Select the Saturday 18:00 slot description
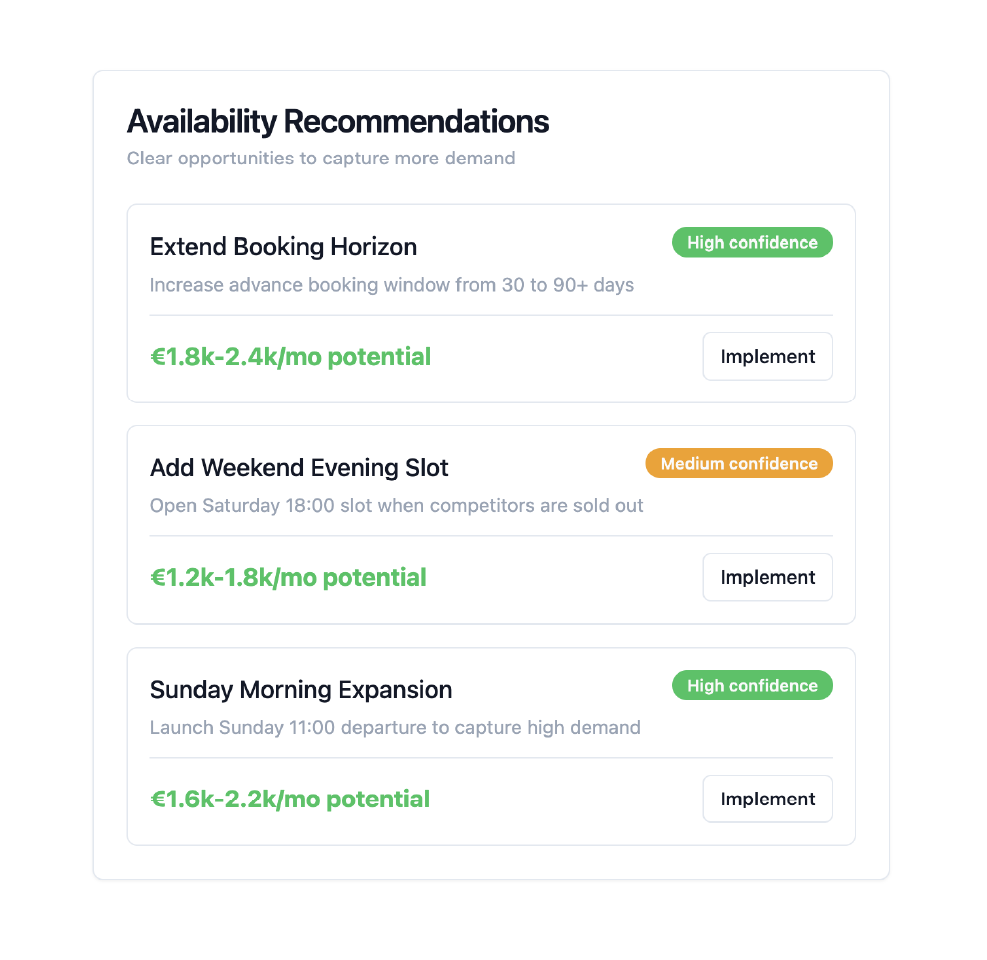 coord(396,506)
